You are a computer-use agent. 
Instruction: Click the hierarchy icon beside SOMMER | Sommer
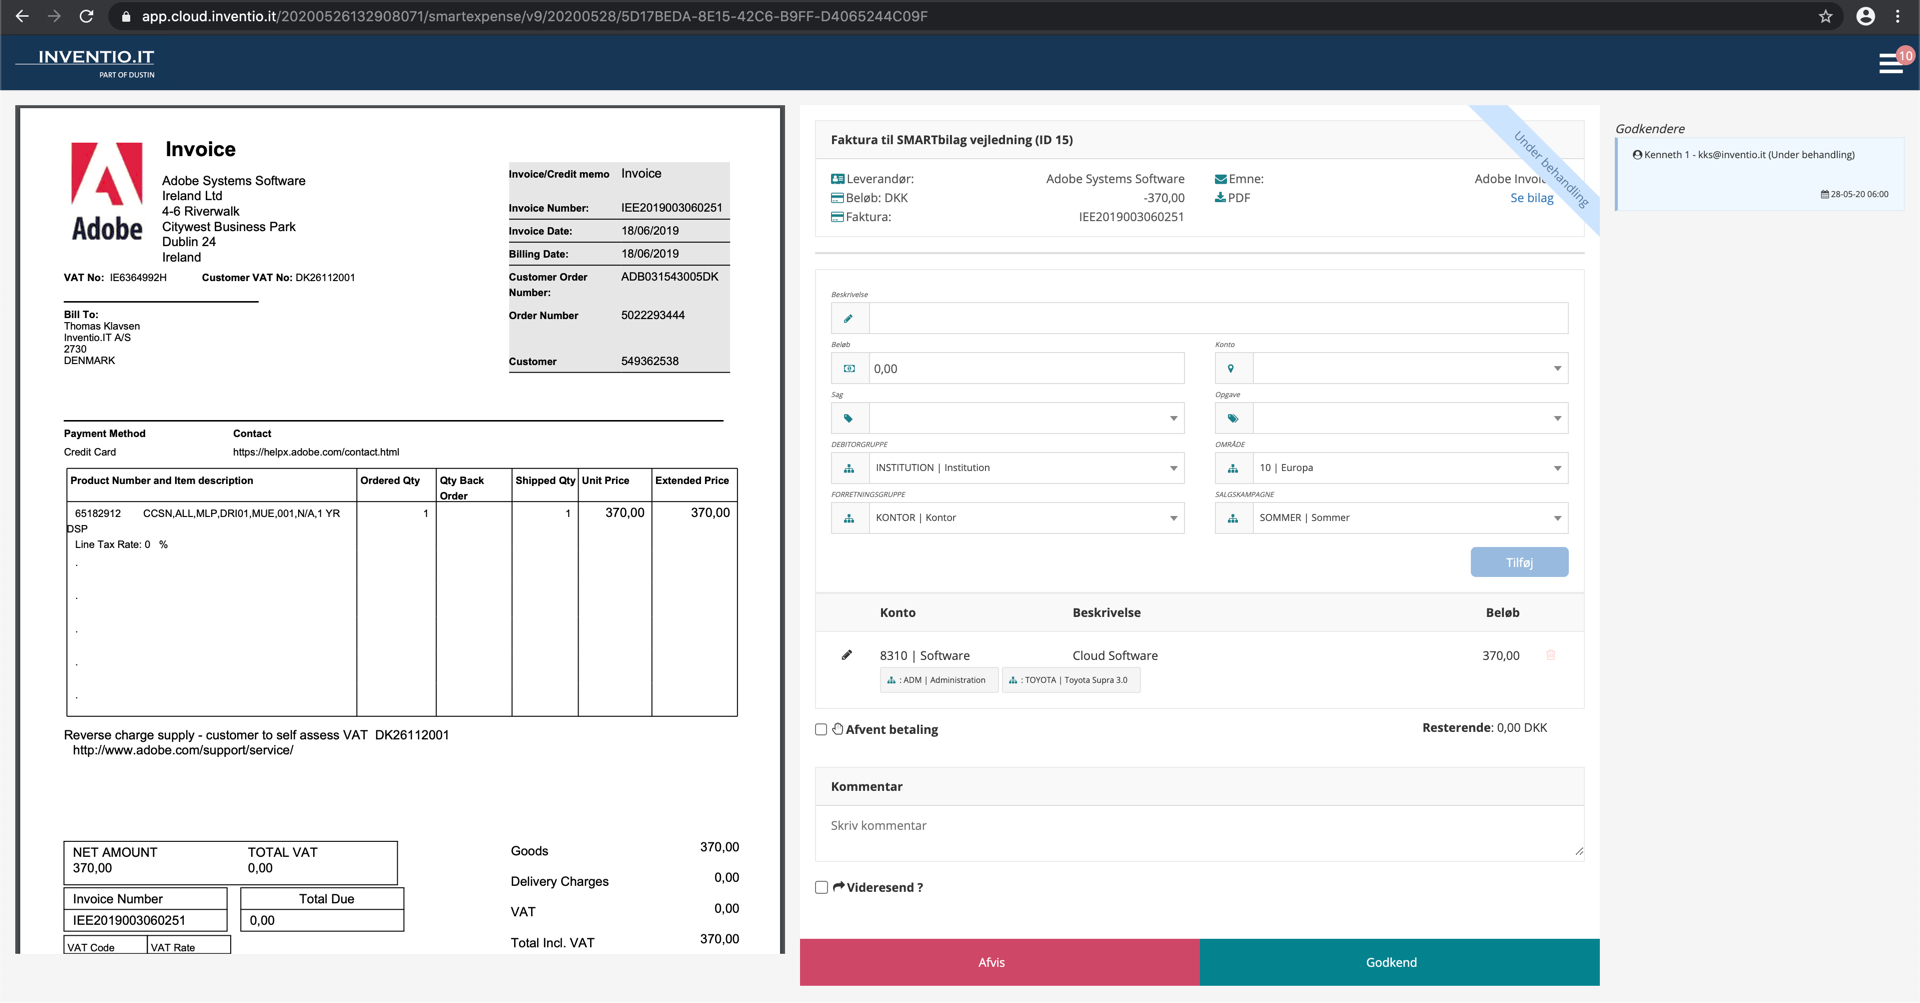1233,518
